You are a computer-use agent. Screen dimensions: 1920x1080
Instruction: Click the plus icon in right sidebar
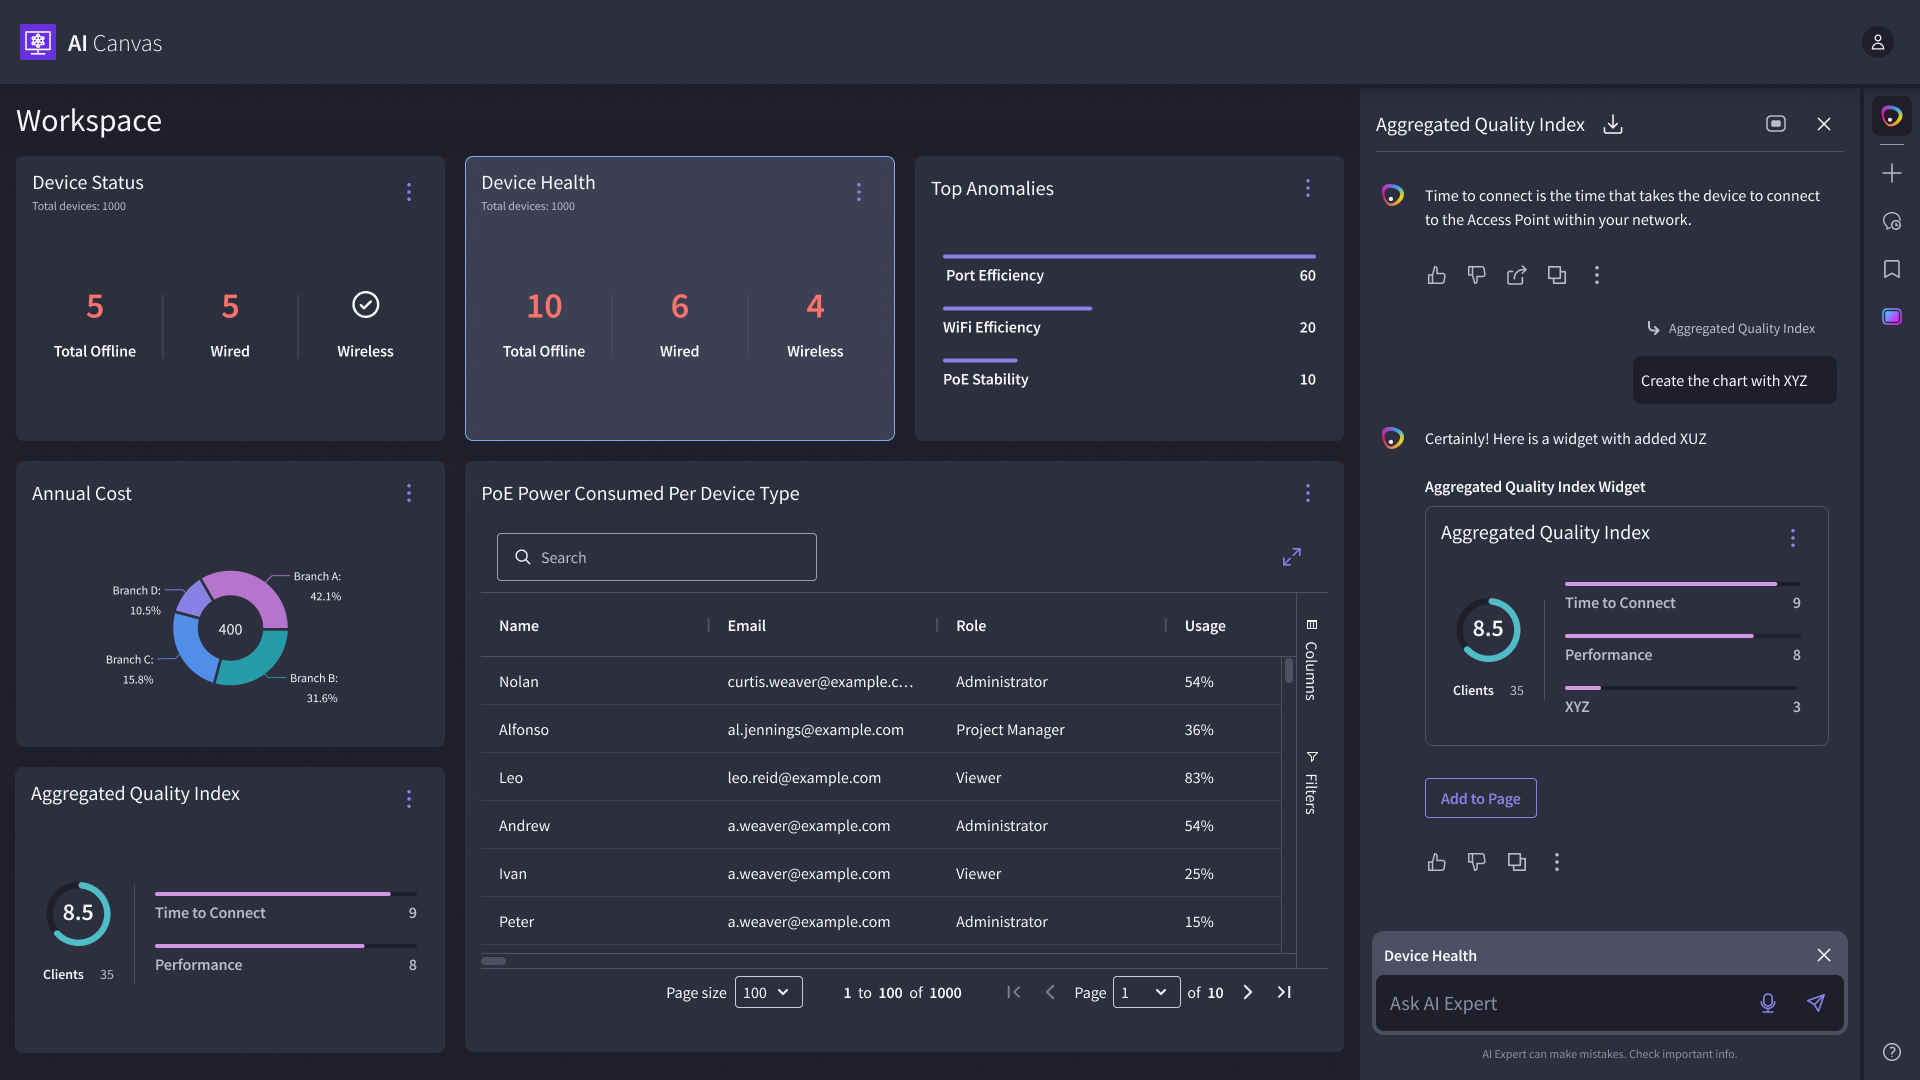1891,173
